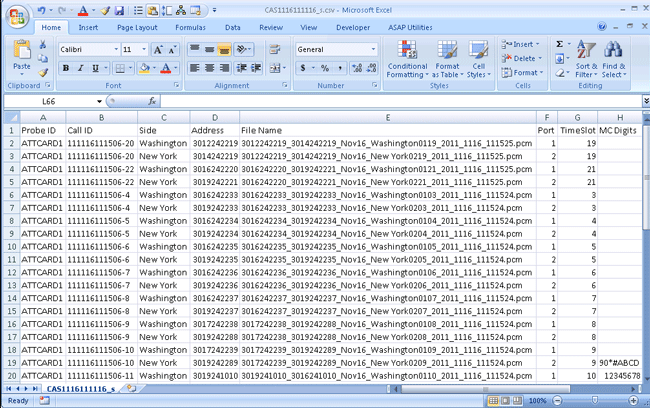The height and width of the screenshot is (408, 650).
Task: Click the Format Painter brush in Clipboard group
Action: point(43,73)
